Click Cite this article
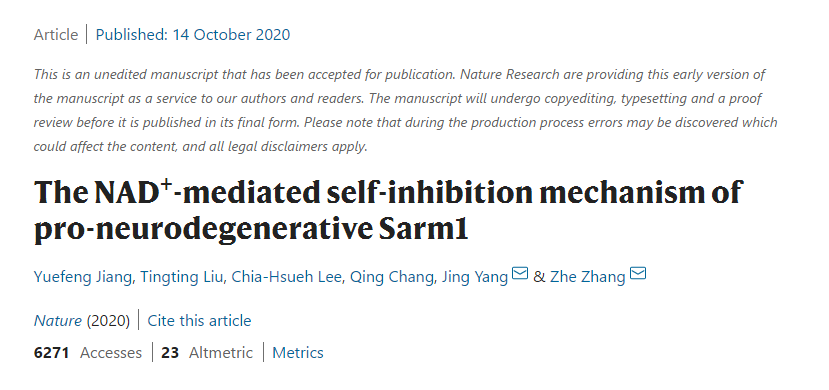 [x=199, y=321]
